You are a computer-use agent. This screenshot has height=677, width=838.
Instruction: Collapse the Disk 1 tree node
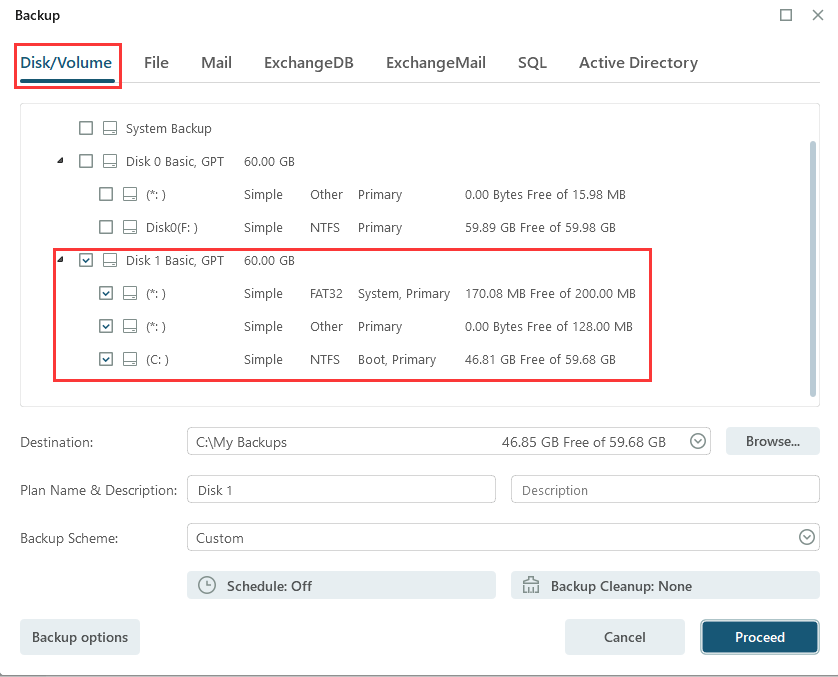point(60,260)
